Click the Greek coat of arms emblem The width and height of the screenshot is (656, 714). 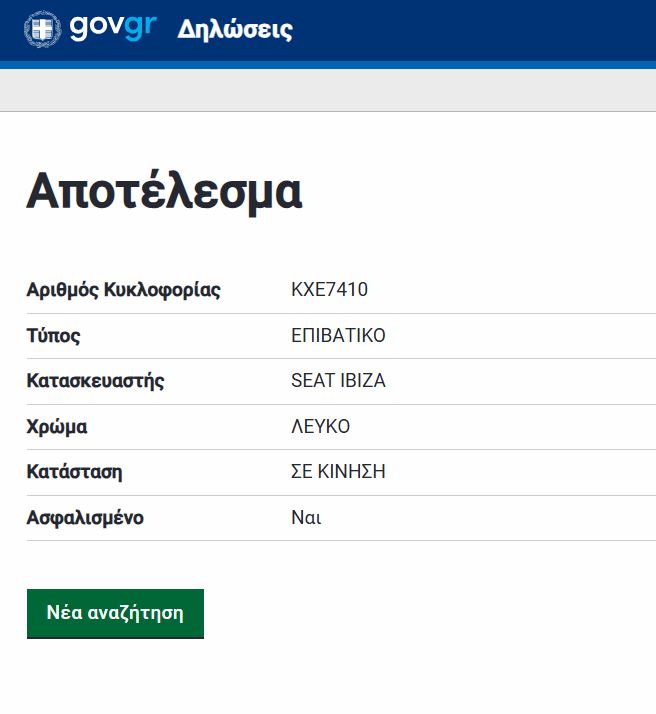pos(42,29)
